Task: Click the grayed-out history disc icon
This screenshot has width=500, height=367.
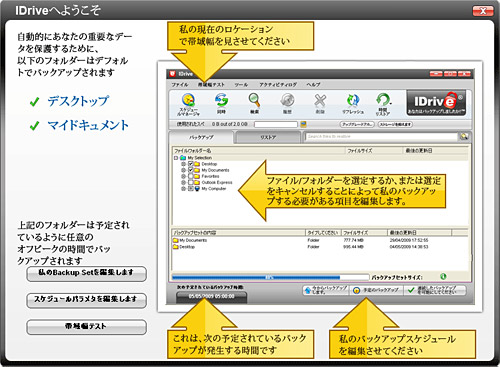Action: tap(287, 100)
